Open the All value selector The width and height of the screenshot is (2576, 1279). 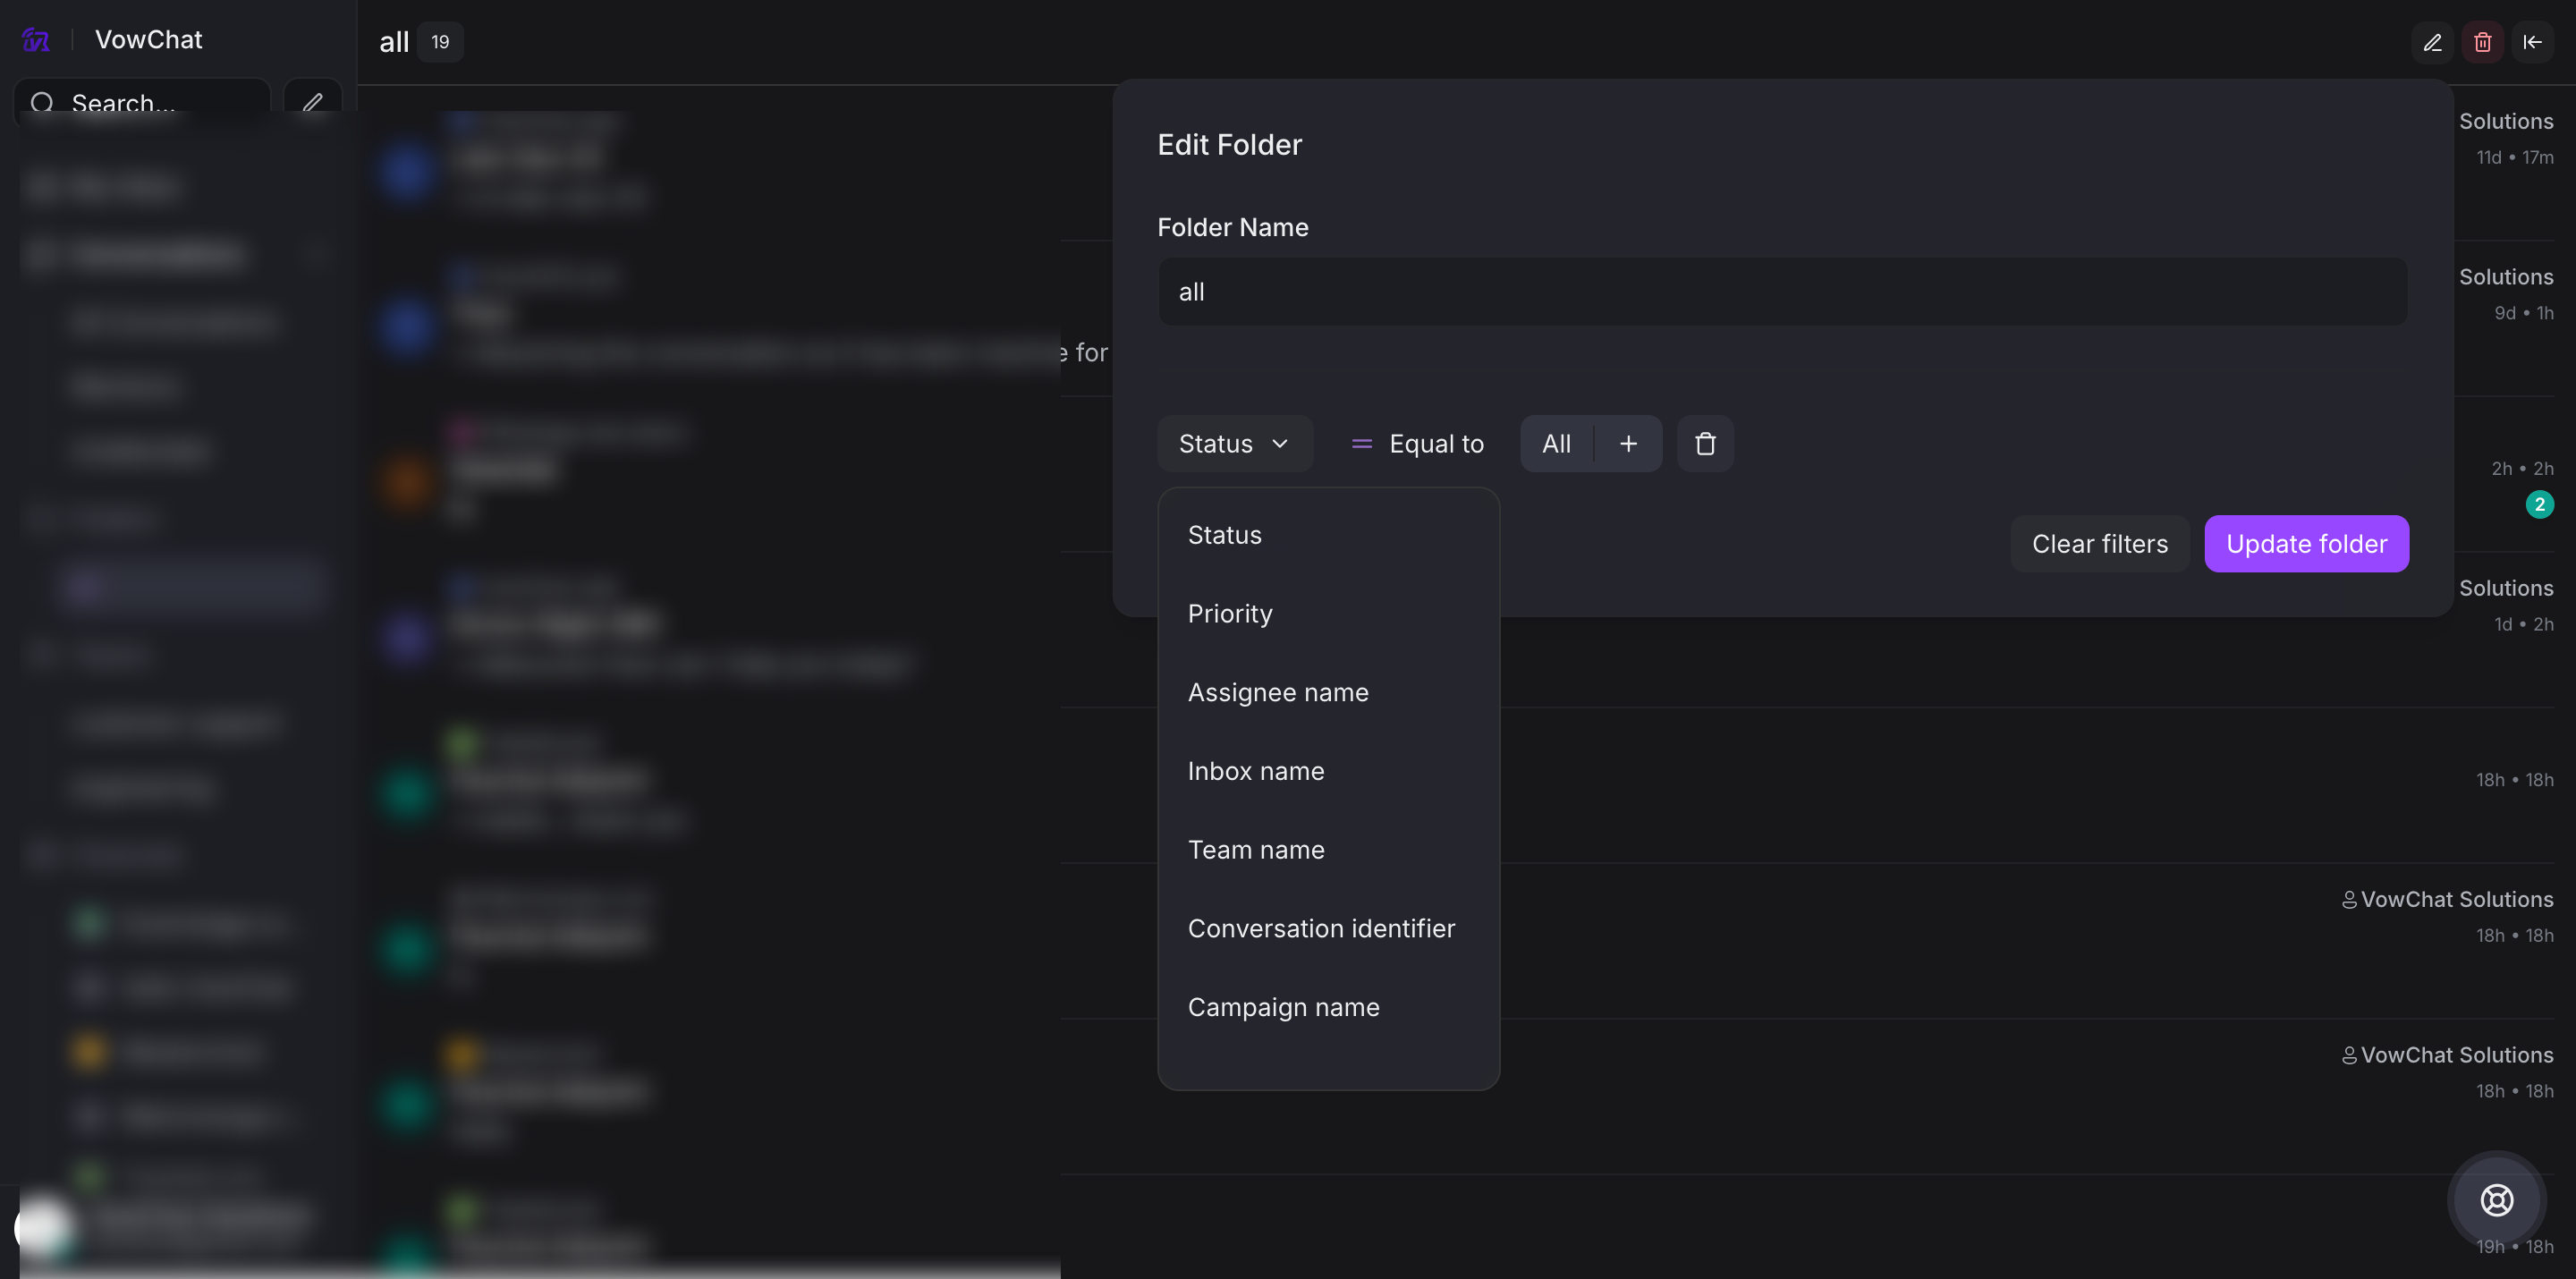tap(1556, 444)
